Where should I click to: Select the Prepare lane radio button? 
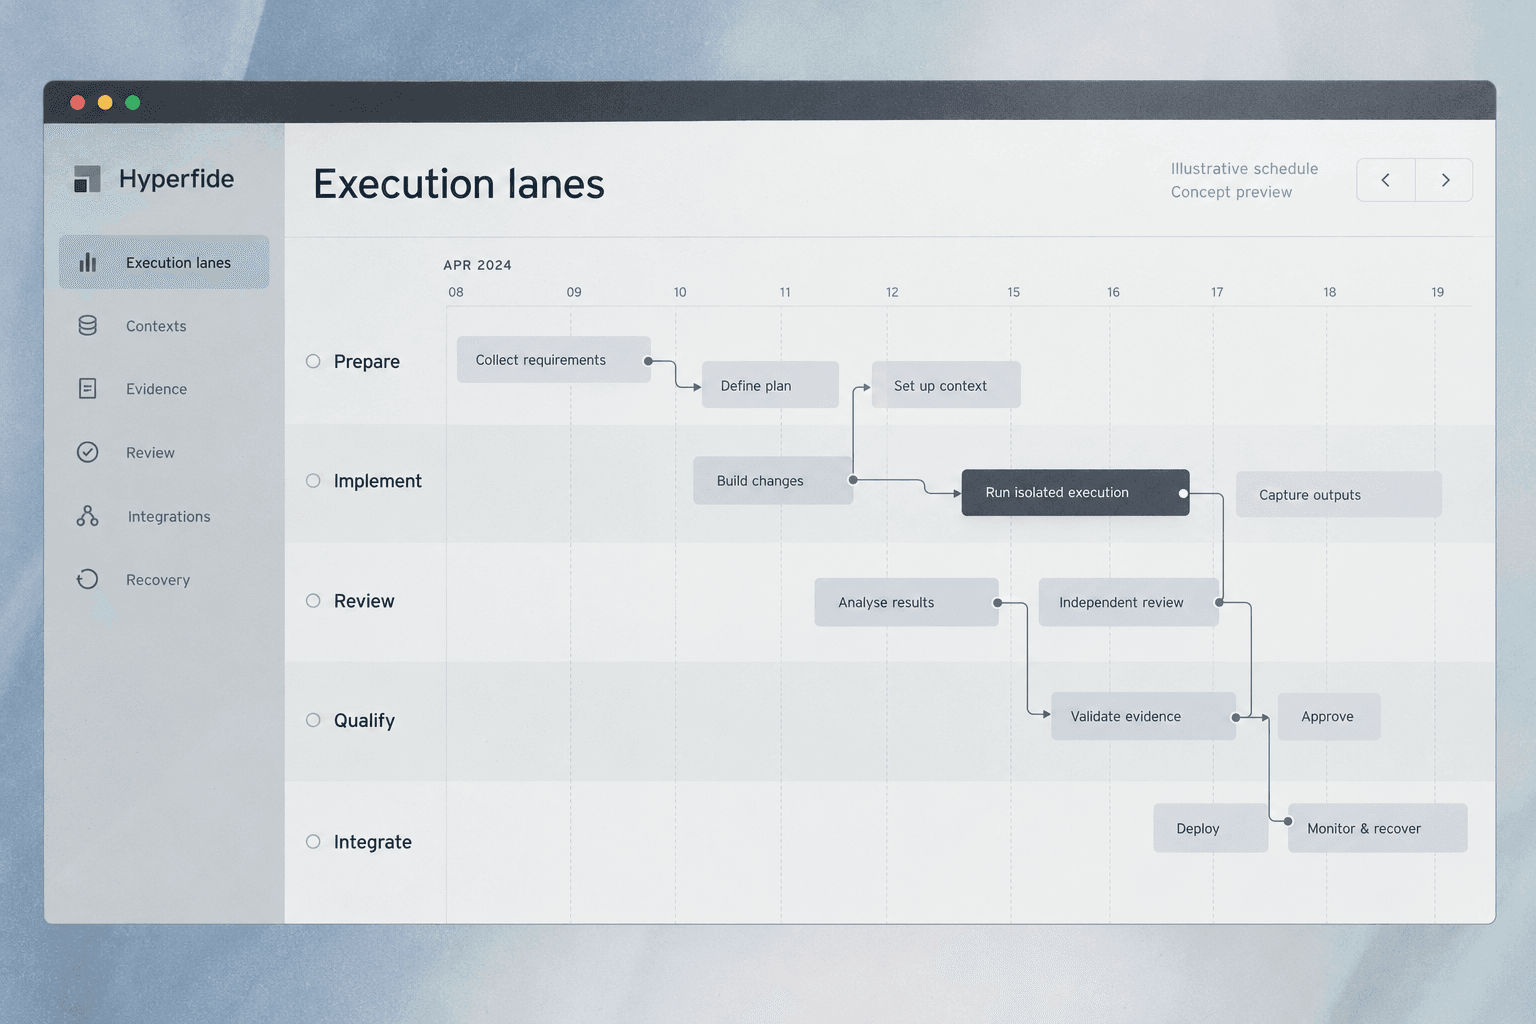[313, 361]
